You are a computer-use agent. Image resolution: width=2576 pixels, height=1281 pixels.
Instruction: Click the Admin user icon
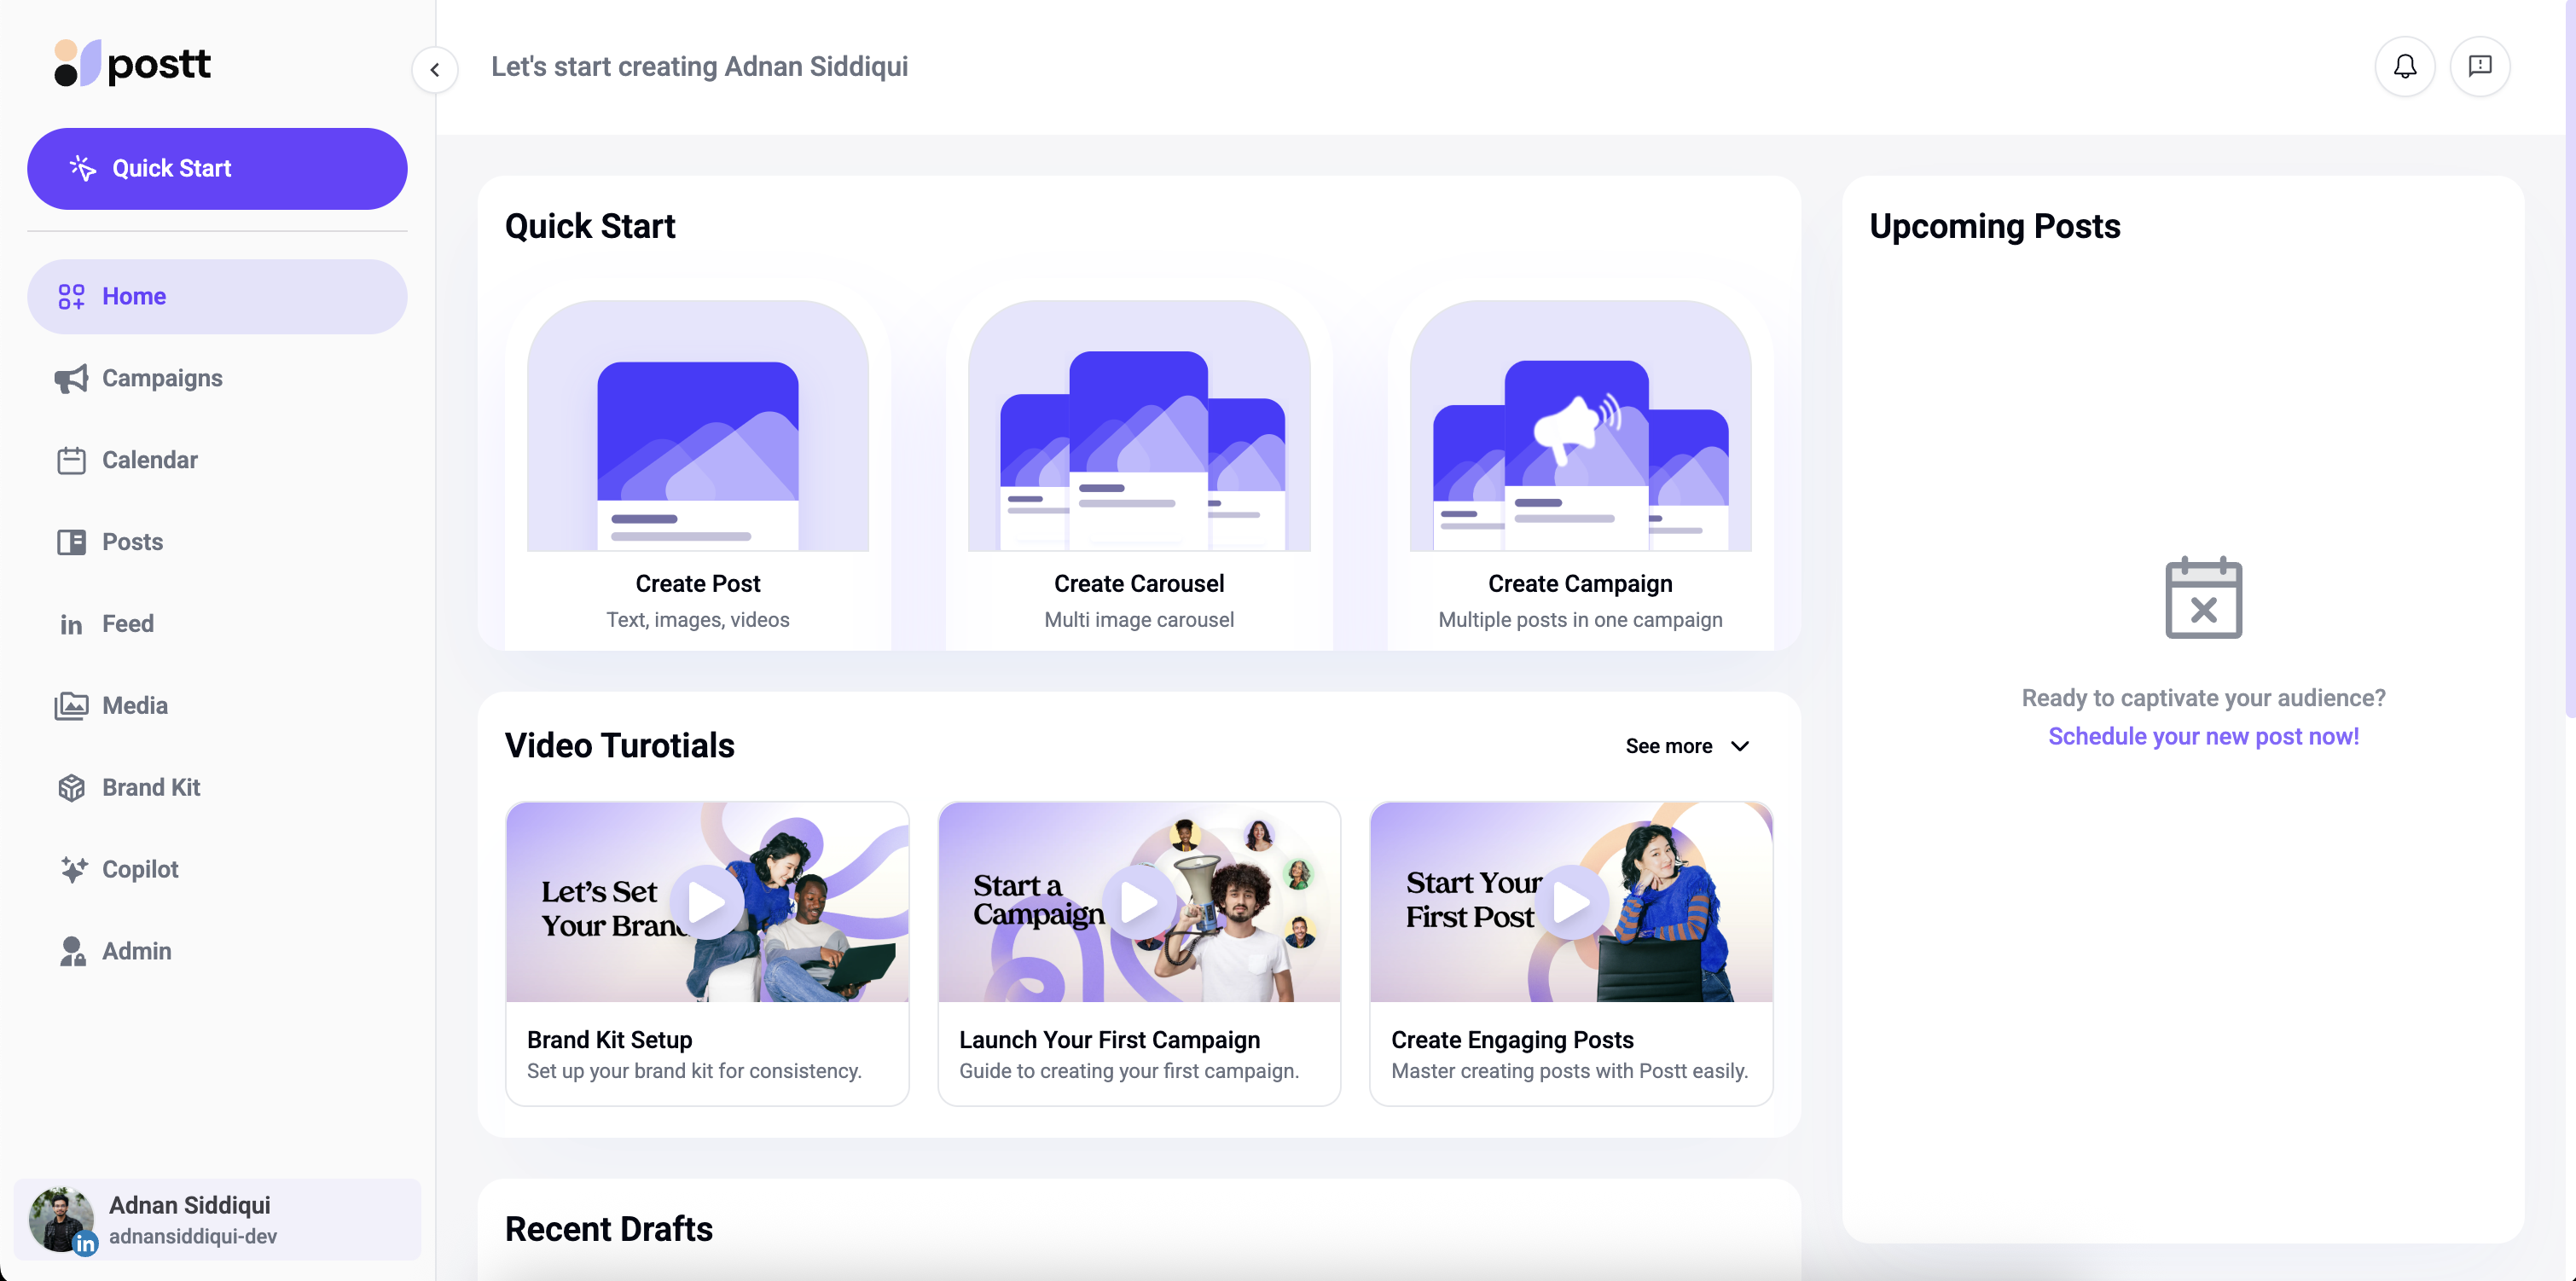tap(72, 951)
